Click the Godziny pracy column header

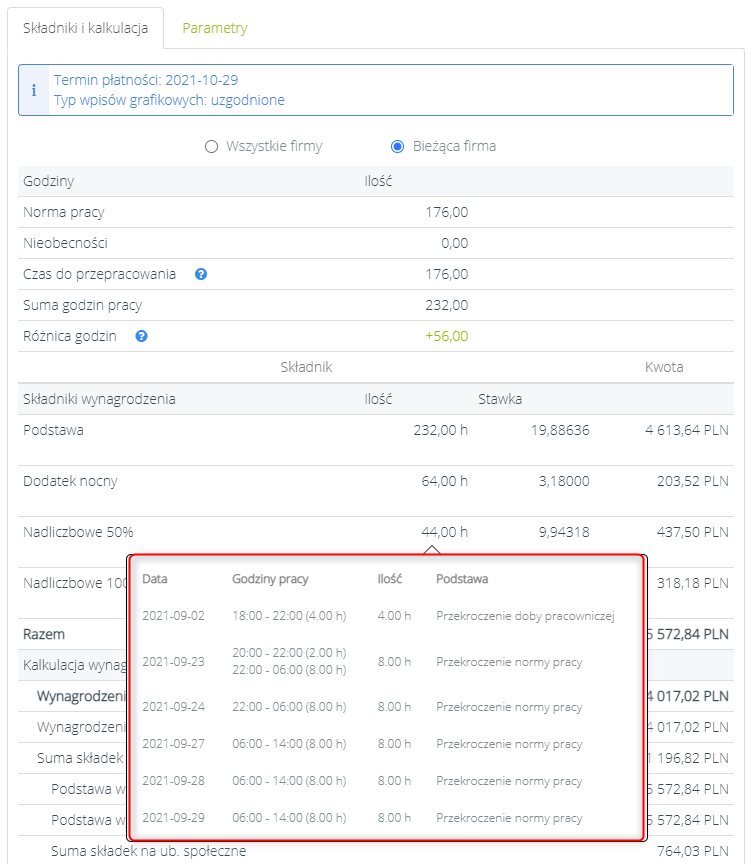click(x=270, y=579)
